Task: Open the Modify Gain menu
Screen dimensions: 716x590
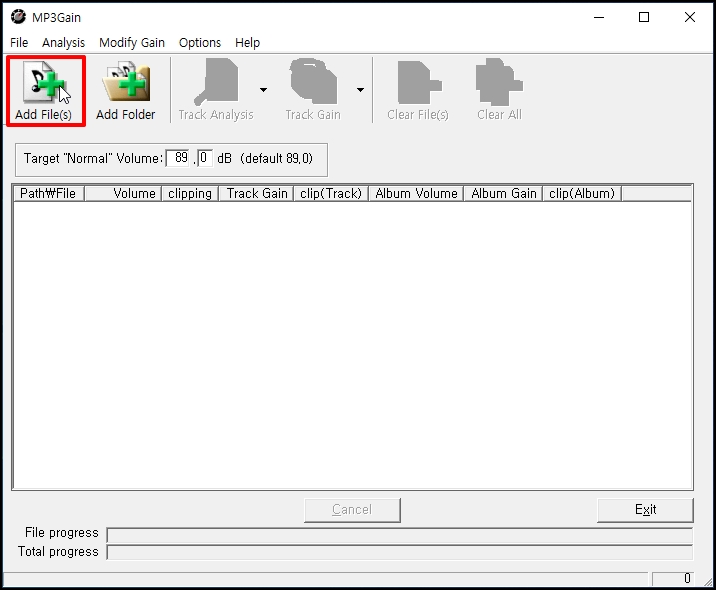Action: pyautogui.click(x=132, y=42)
